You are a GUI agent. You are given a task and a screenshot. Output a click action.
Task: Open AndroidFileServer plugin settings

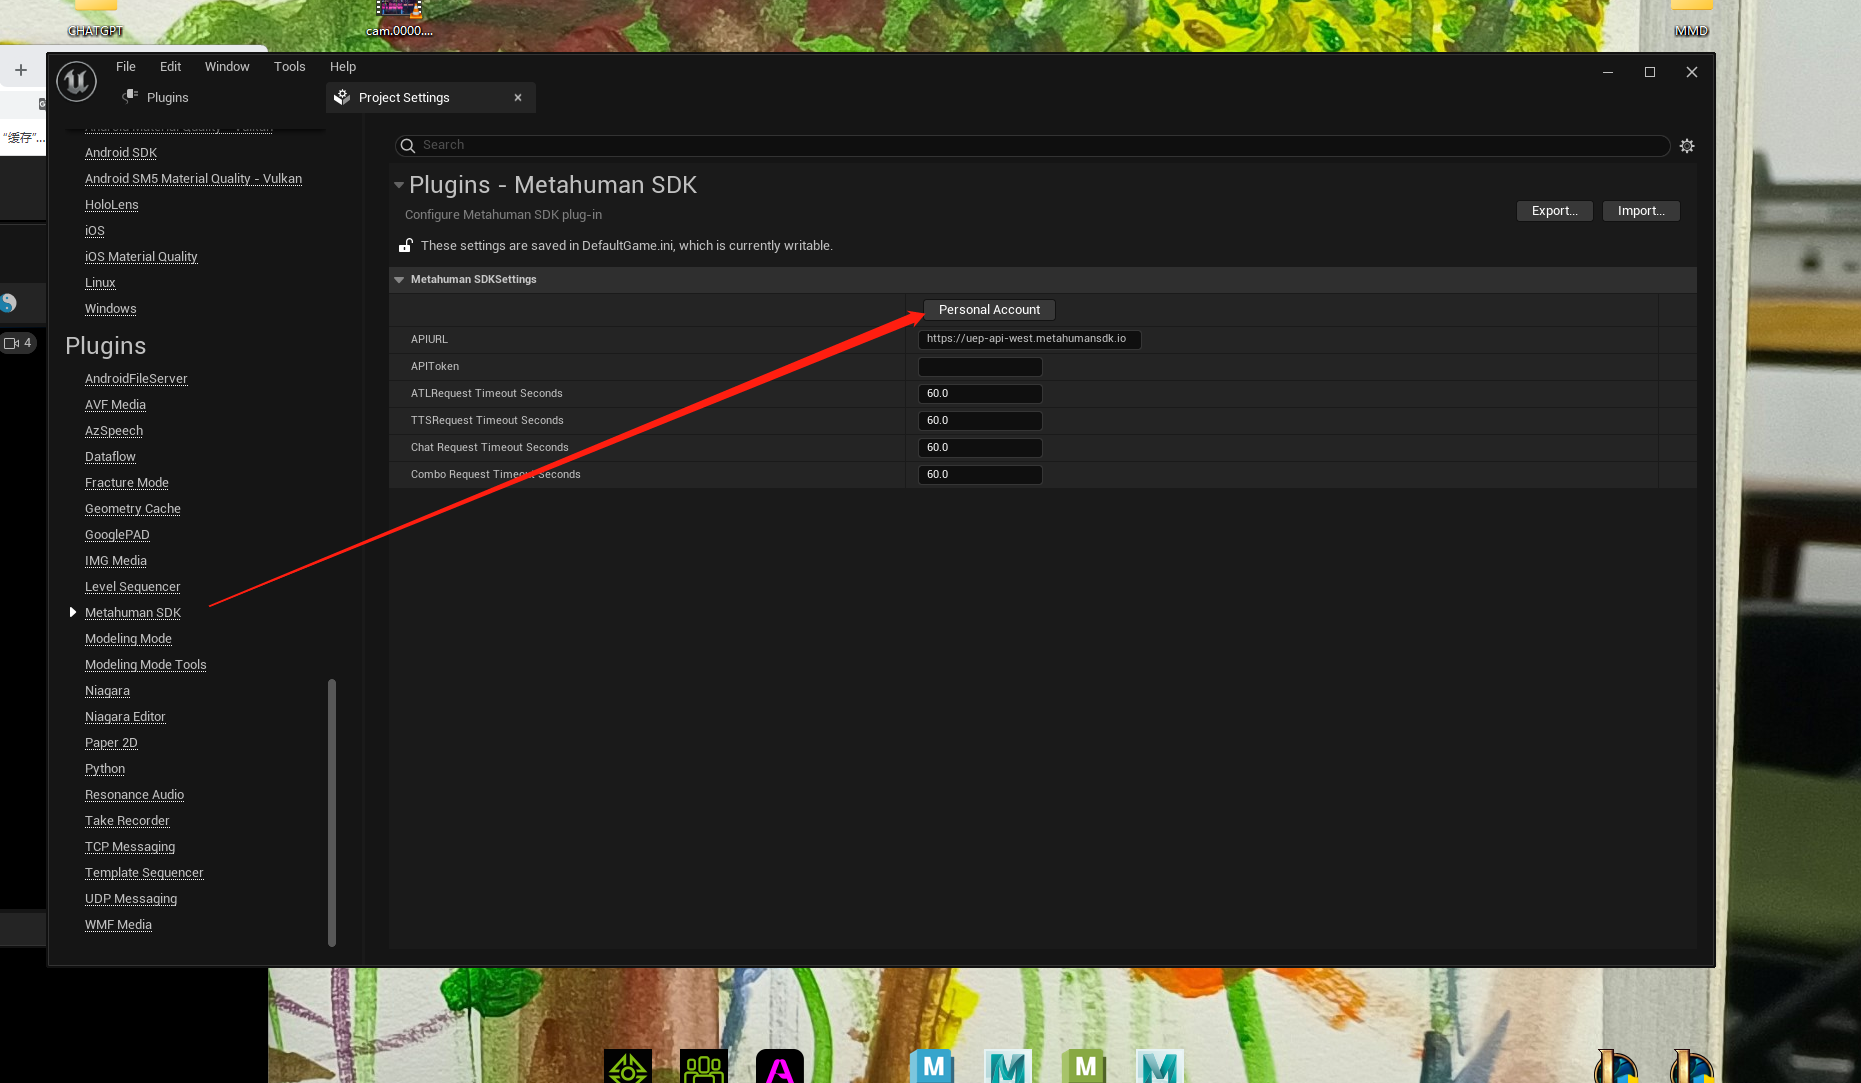pyautogui.click(x=136, y=379)
